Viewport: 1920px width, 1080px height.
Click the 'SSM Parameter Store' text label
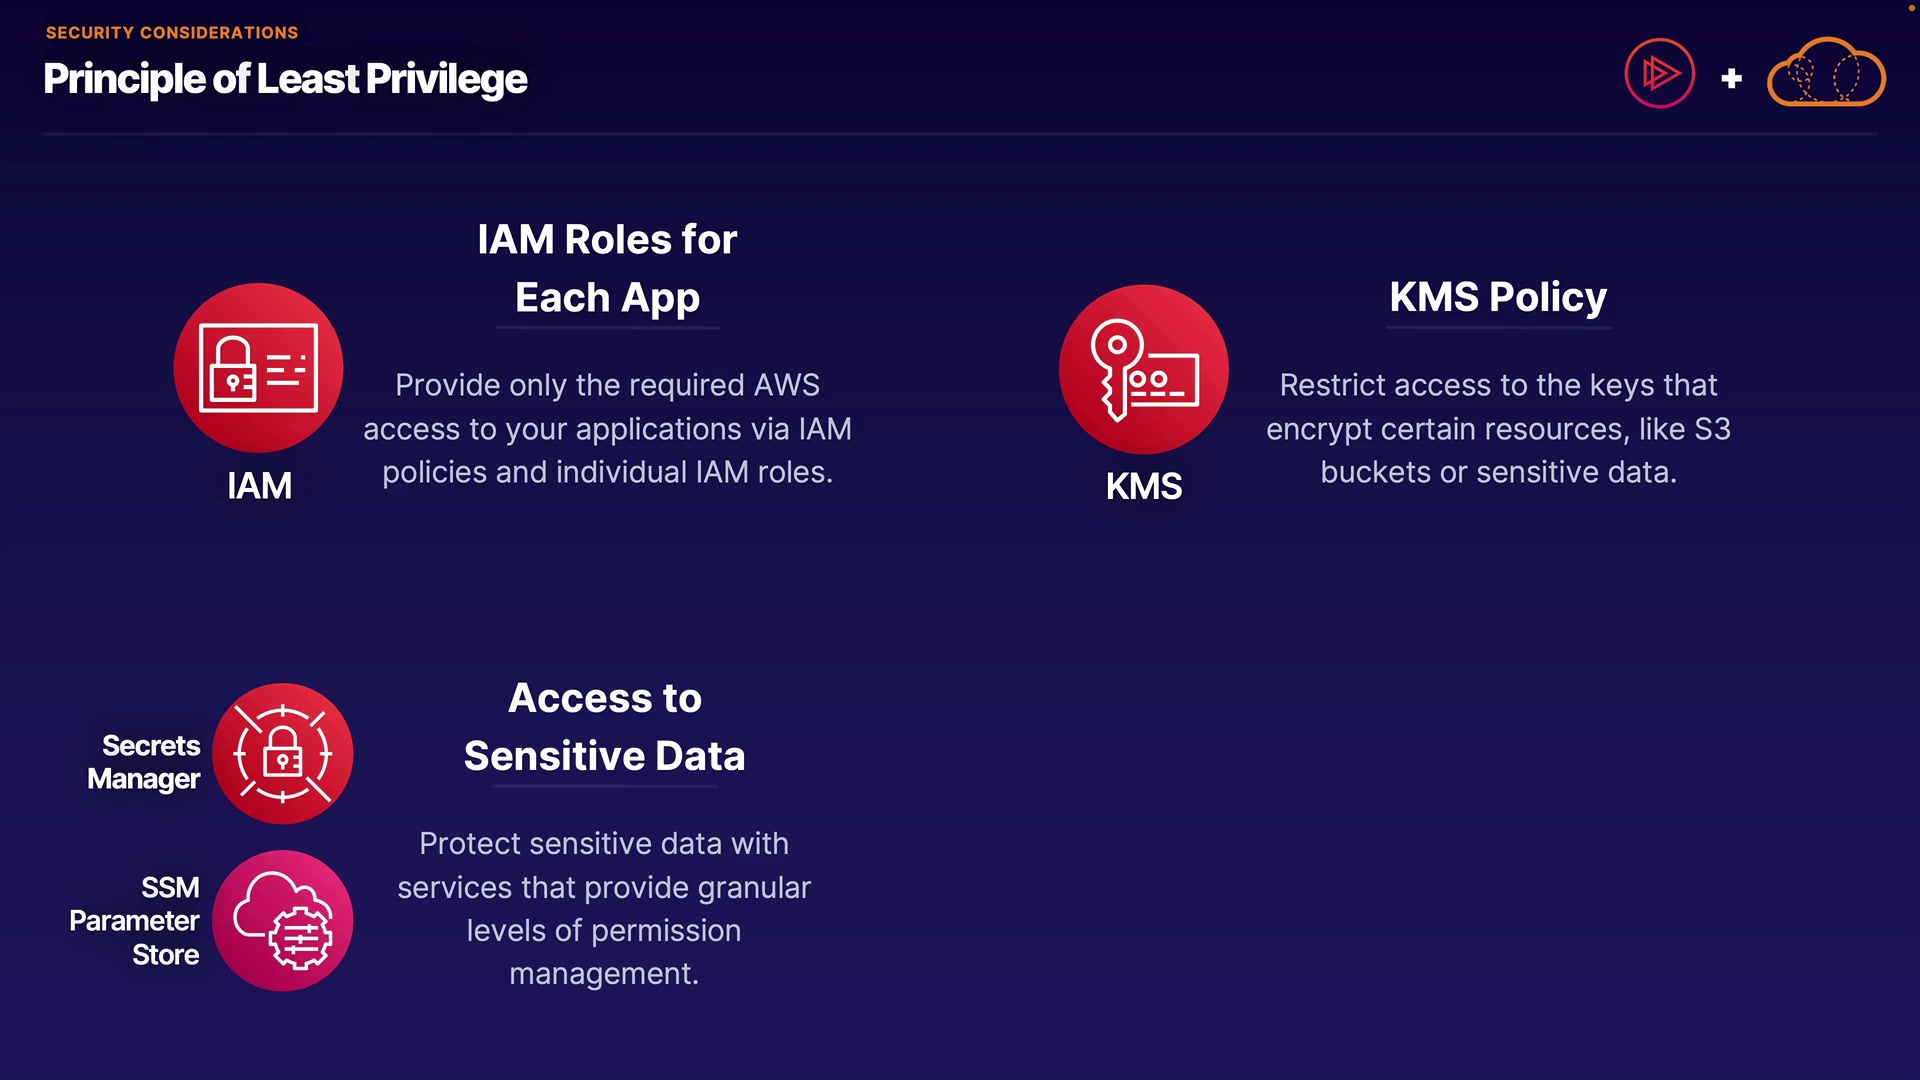point(136,921)
